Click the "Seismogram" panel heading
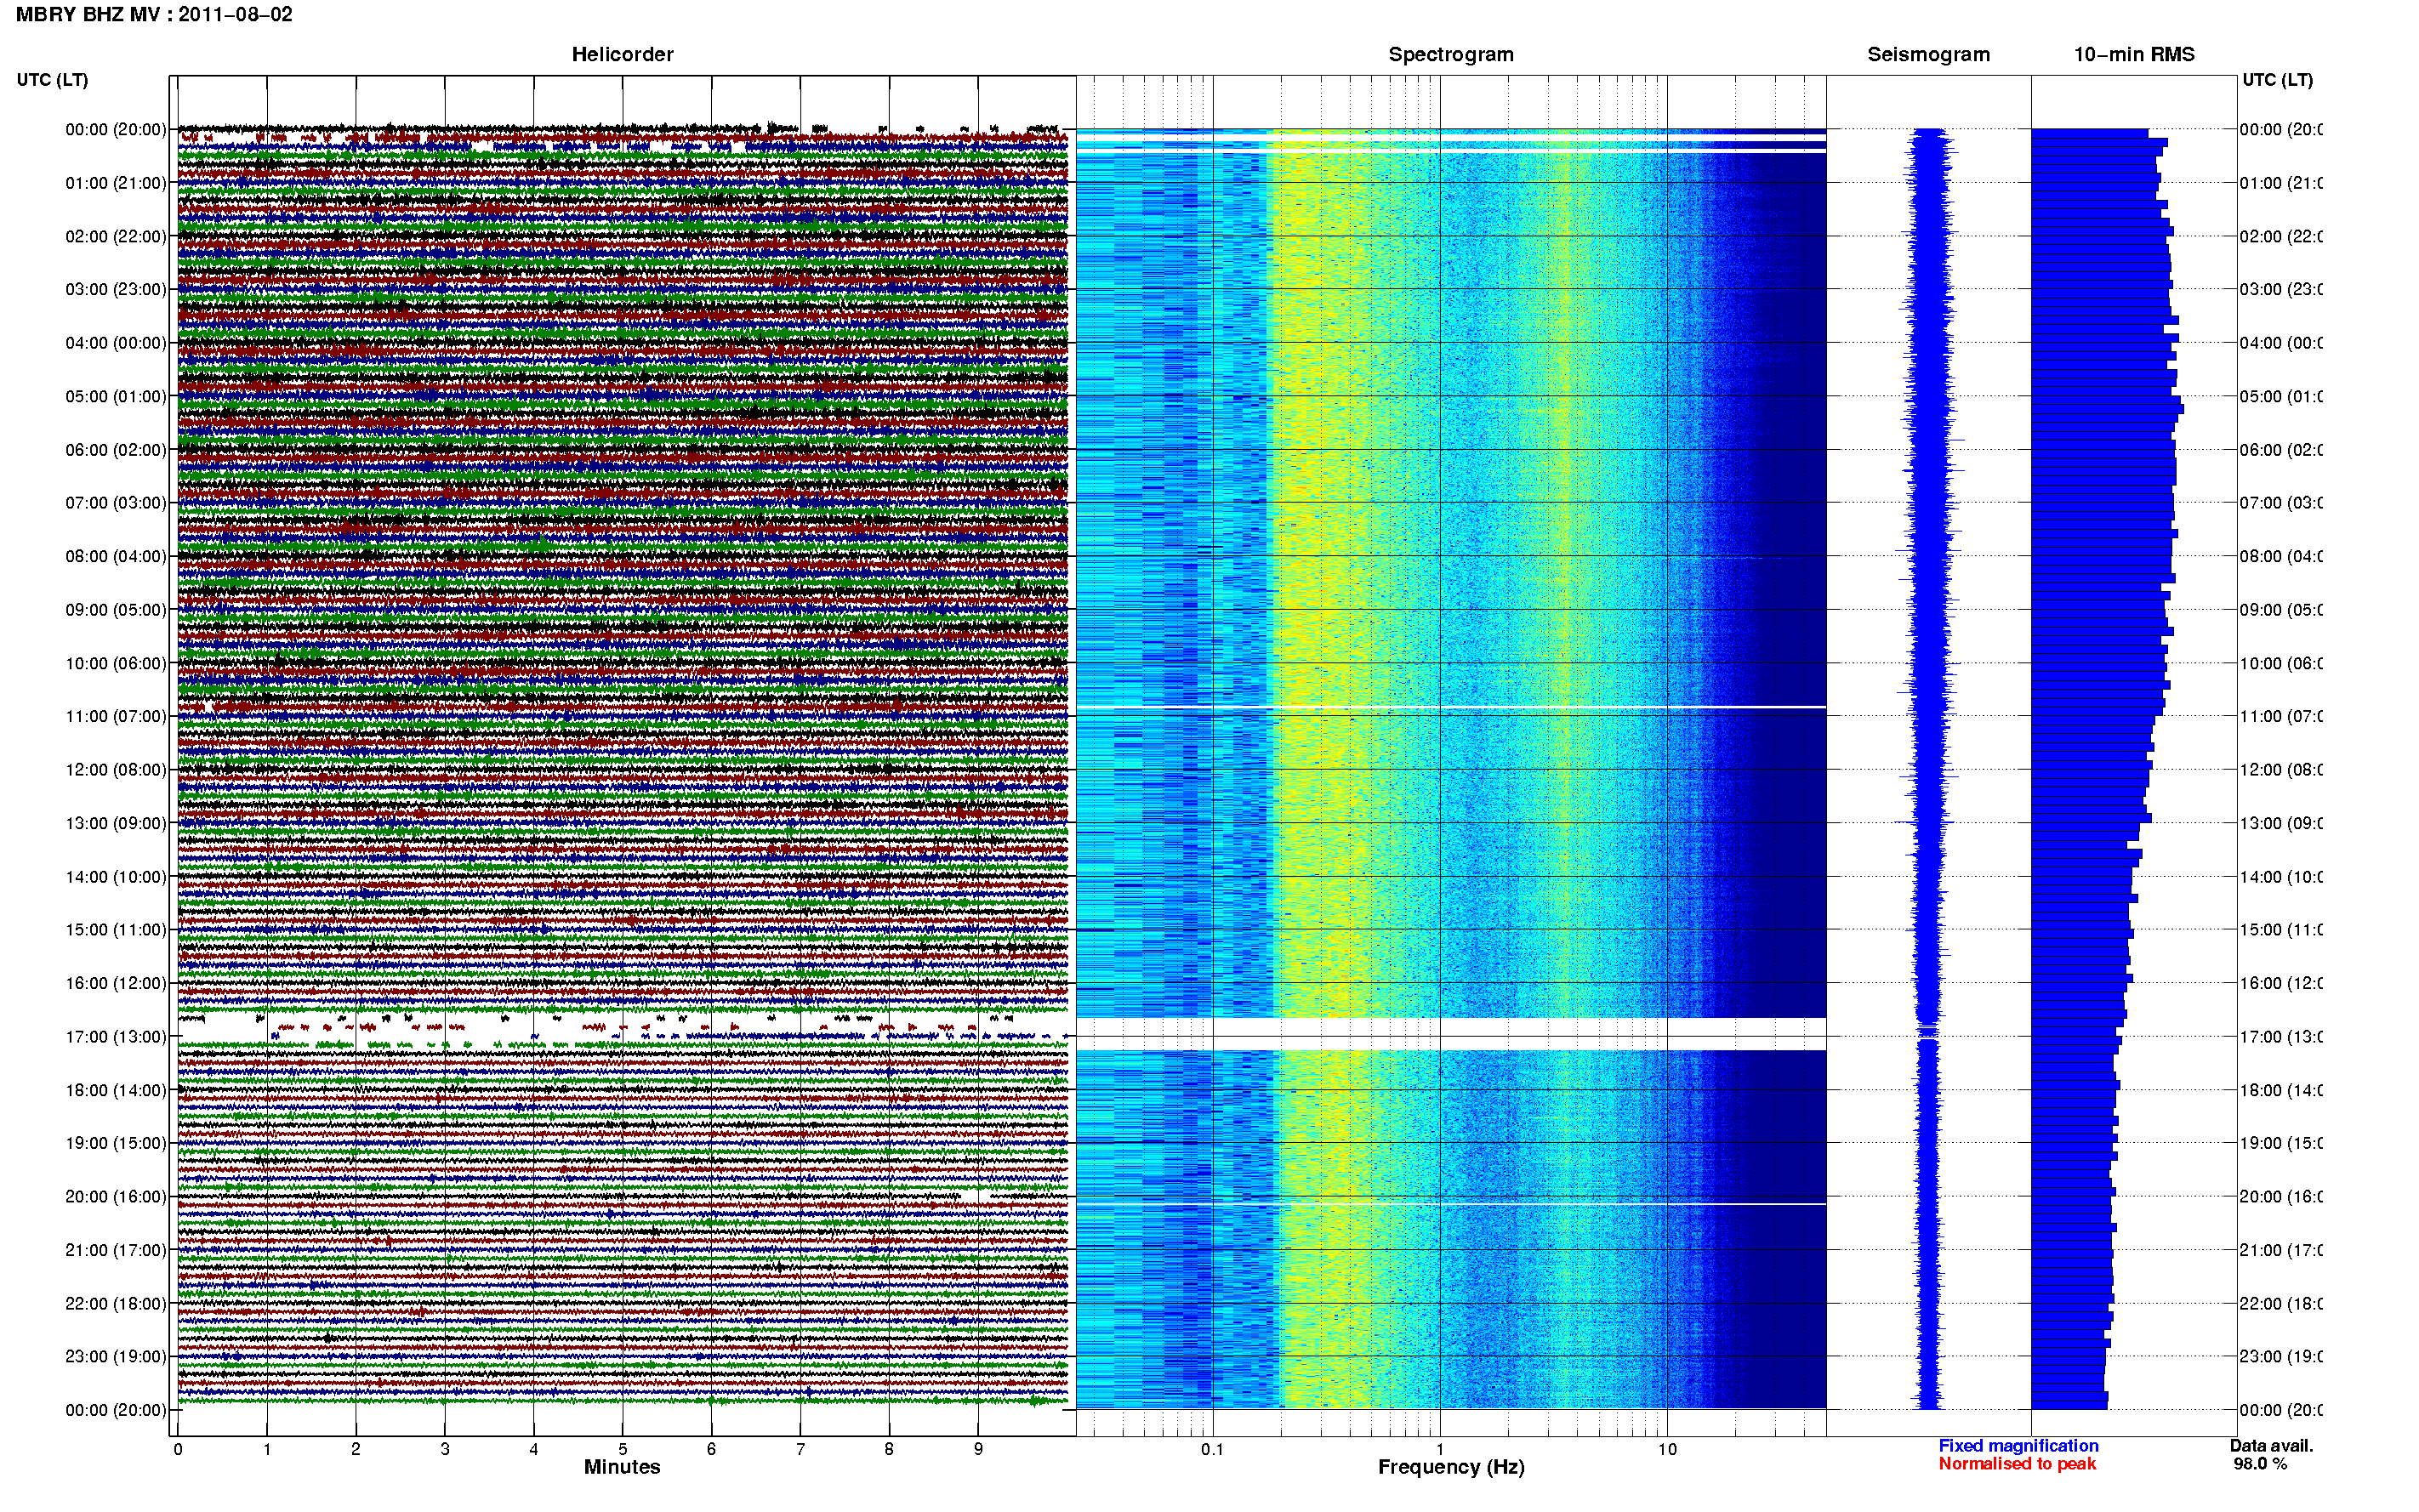 pyautogui.click(x=1928, y=55)
